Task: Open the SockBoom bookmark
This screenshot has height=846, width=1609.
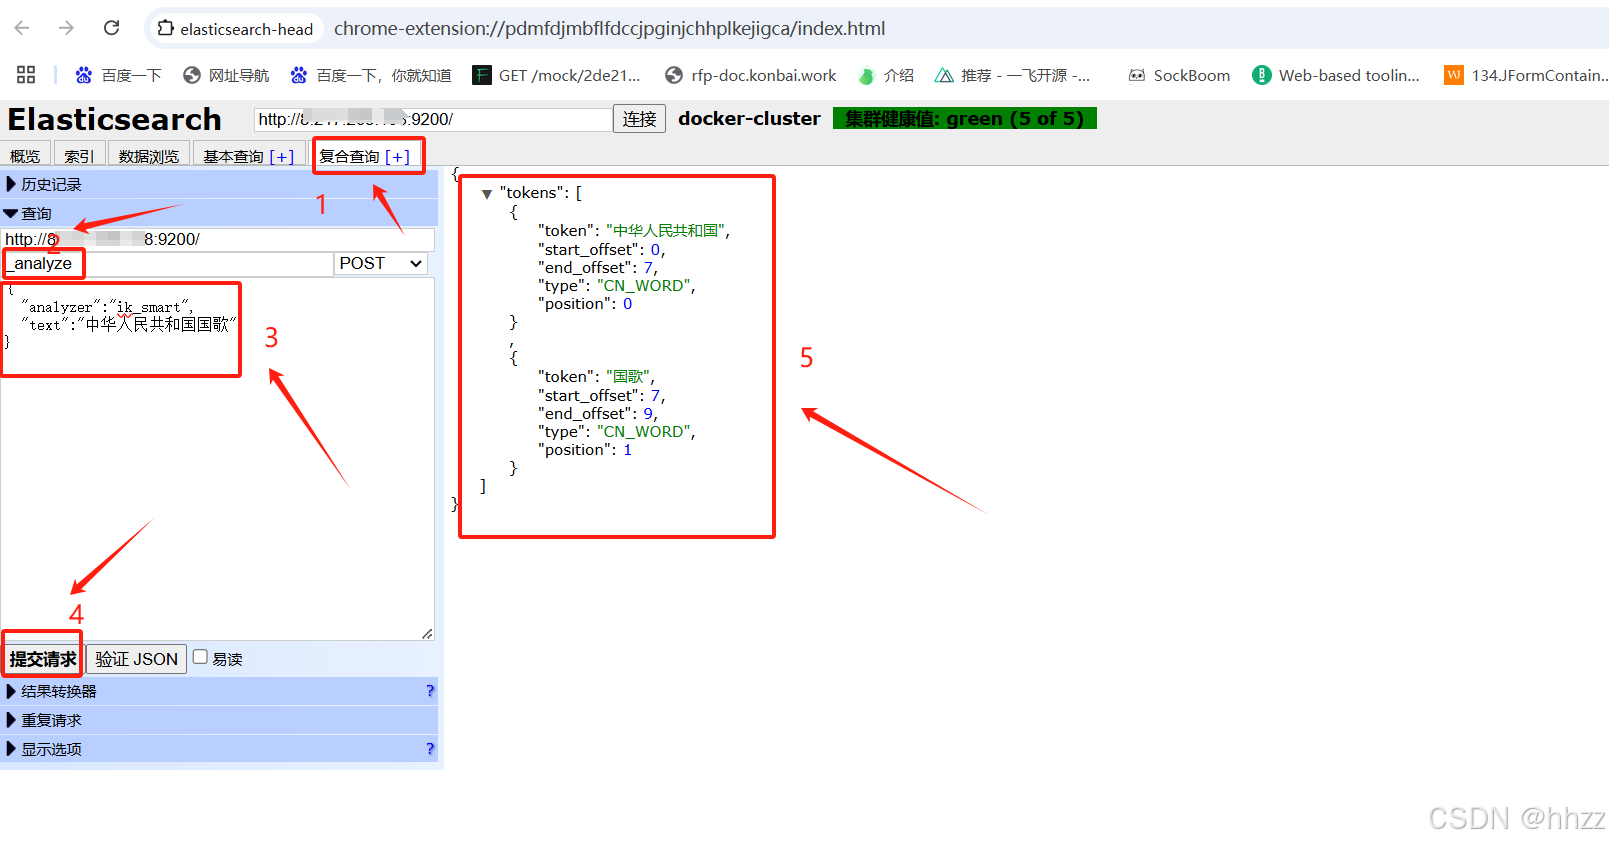Action: (x=1179, y=75)
